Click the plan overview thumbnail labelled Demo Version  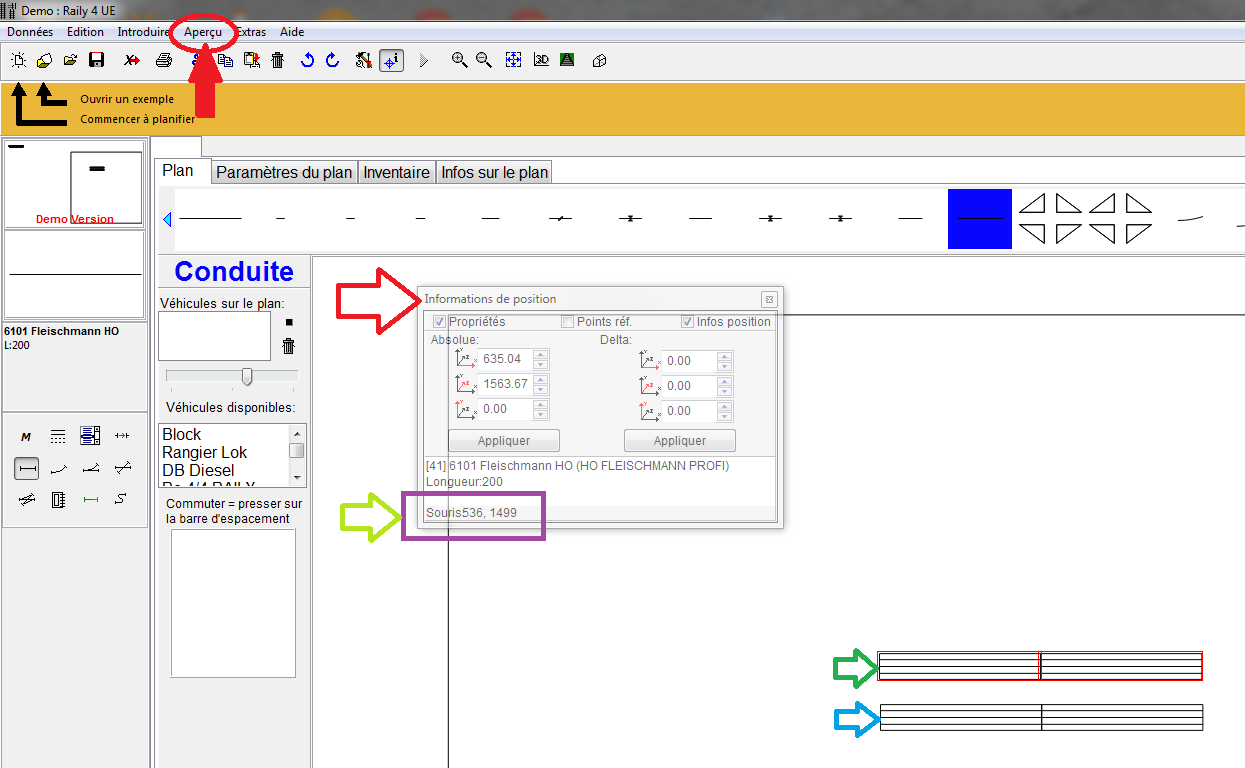coord(75,184)
